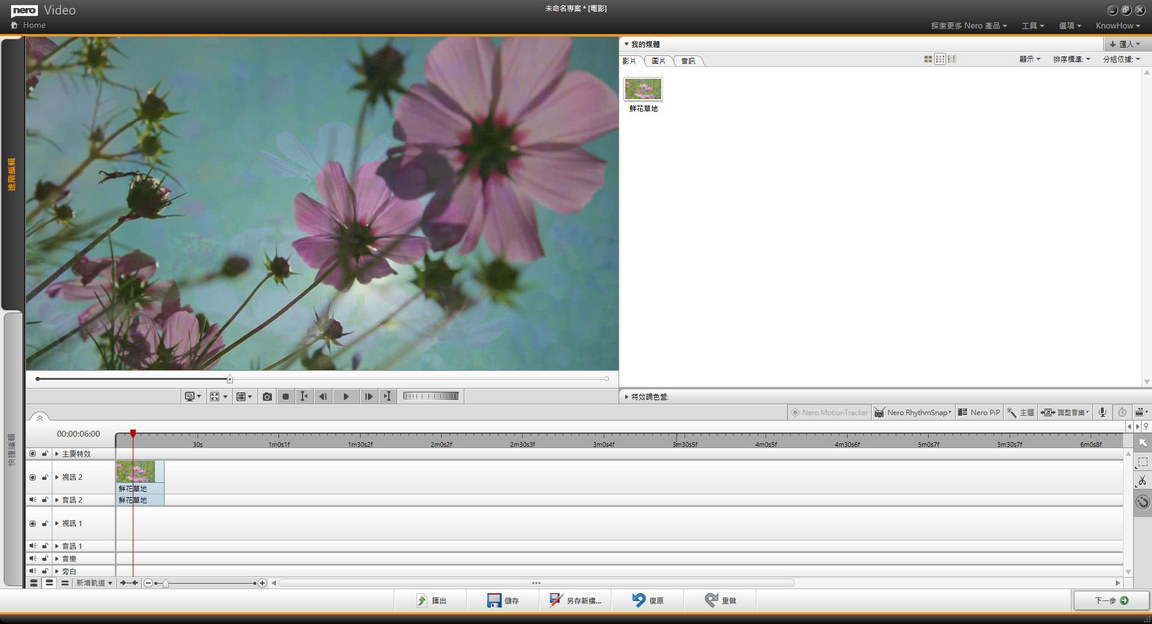1152x624 pixels.
Task: Open the 排序標準 sort dropdown
Action: click(x=1071, y=59)
